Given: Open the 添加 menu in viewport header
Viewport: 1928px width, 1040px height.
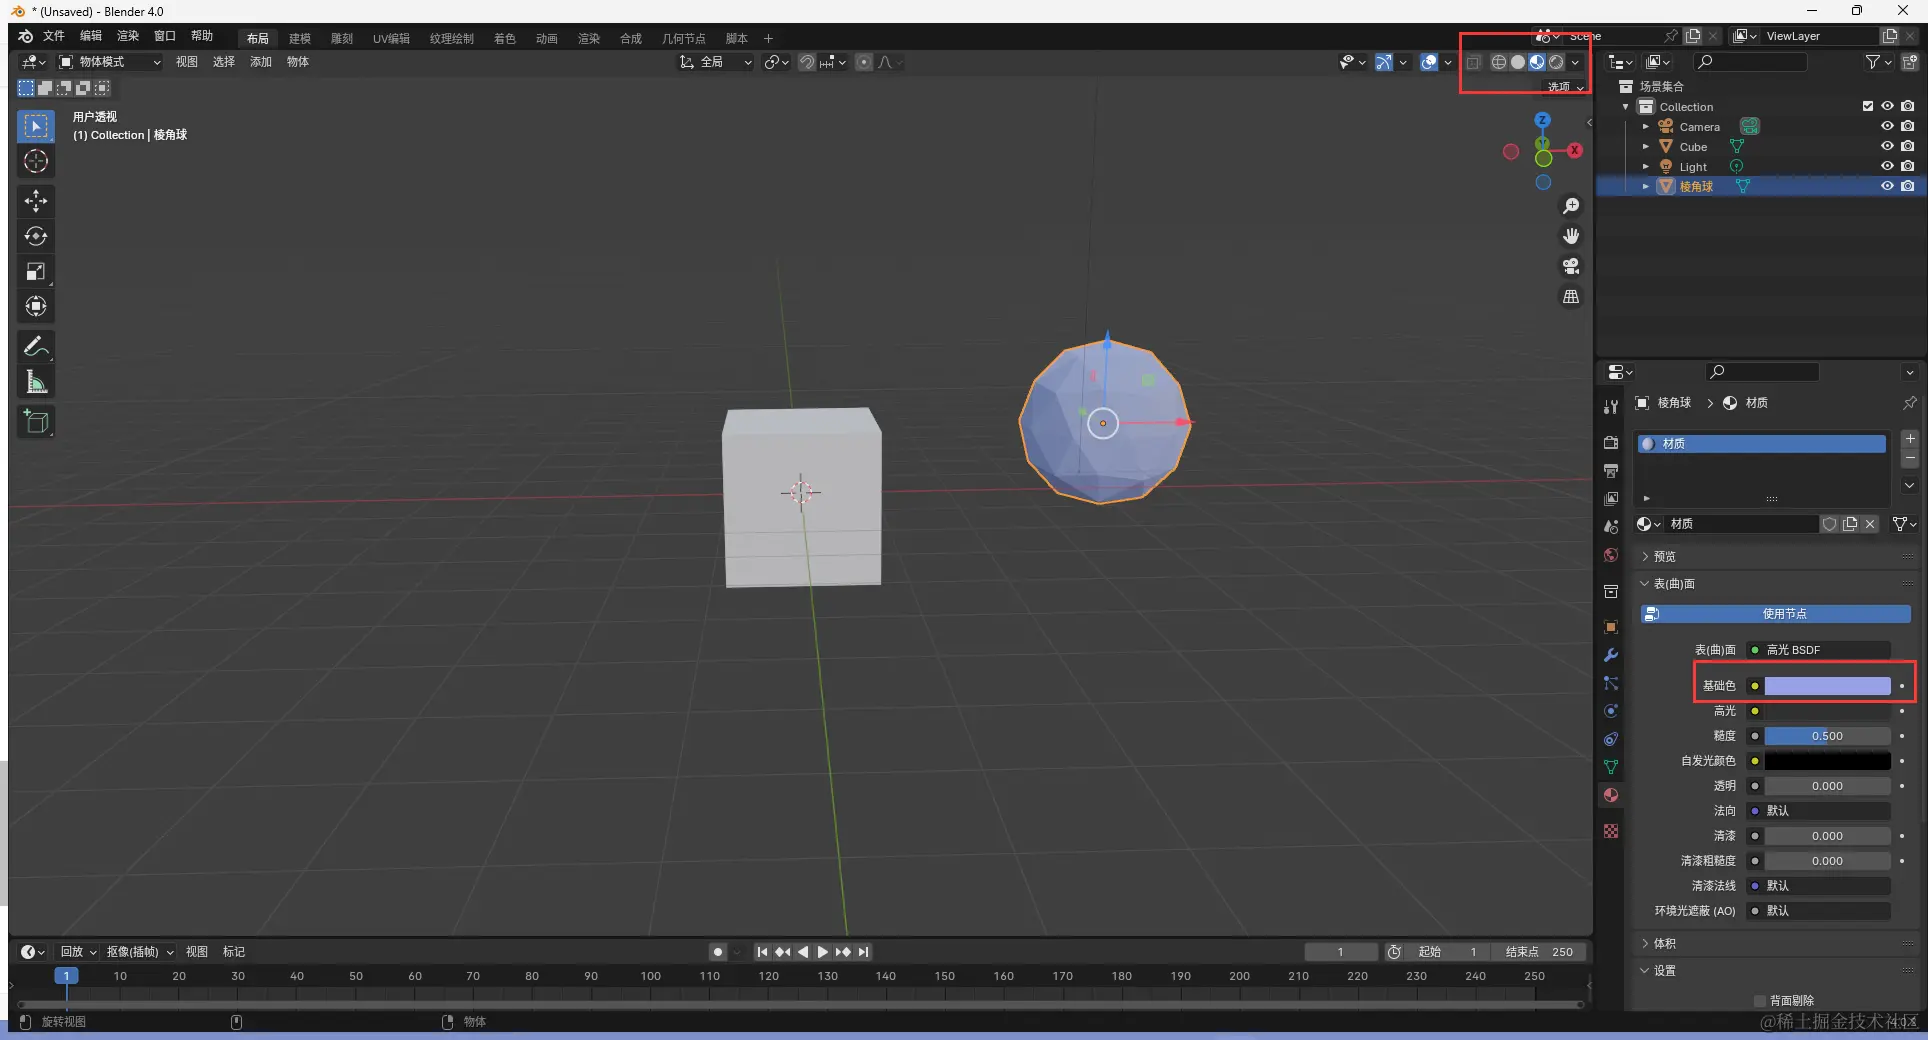Looking at the screenshot, I should tap(261, 62).
